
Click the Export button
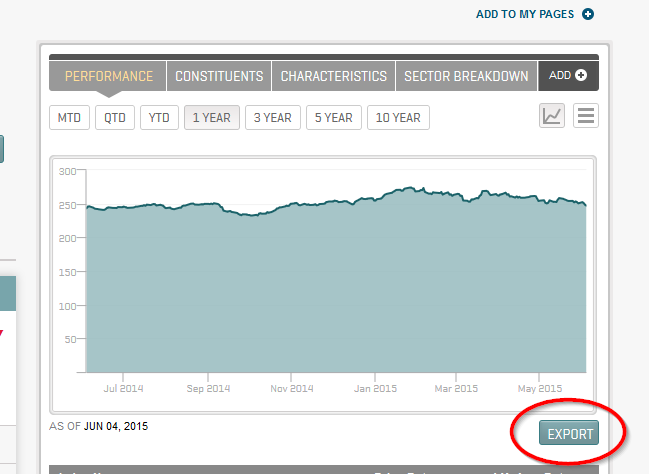(568, 434)
